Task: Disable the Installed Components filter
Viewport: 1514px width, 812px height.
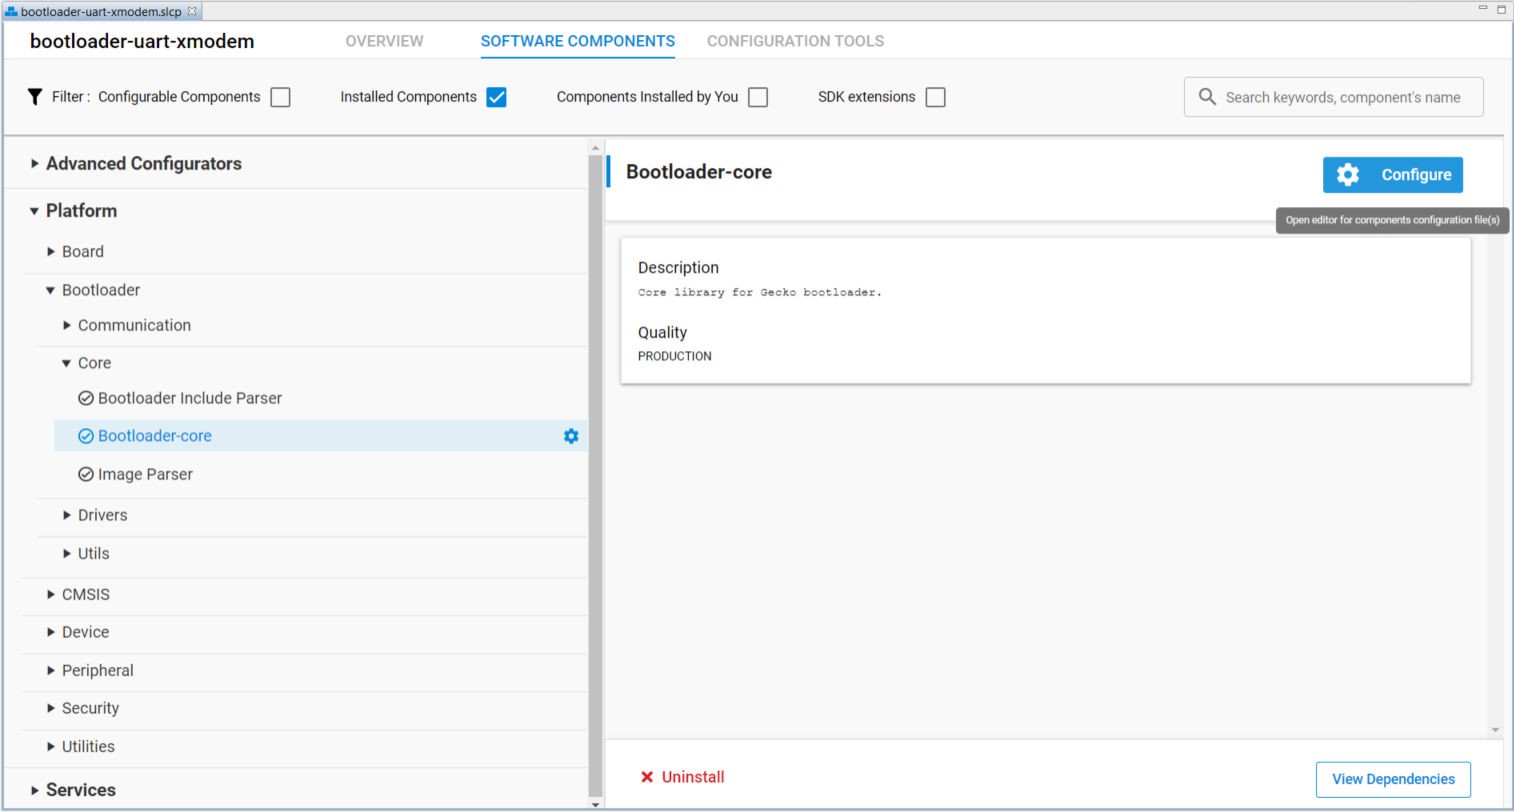Action: [x=497, y=97]
